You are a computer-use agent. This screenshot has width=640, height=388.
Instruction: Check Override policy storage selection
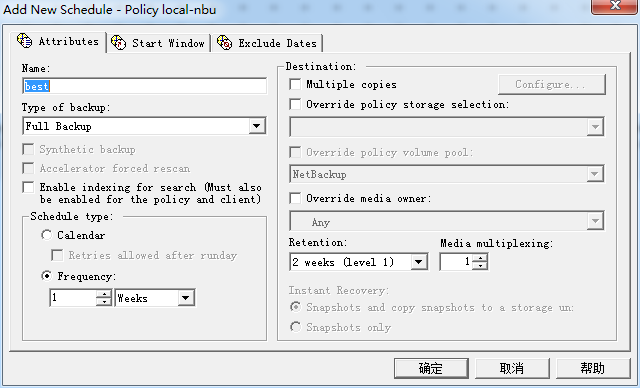point(295,104)
